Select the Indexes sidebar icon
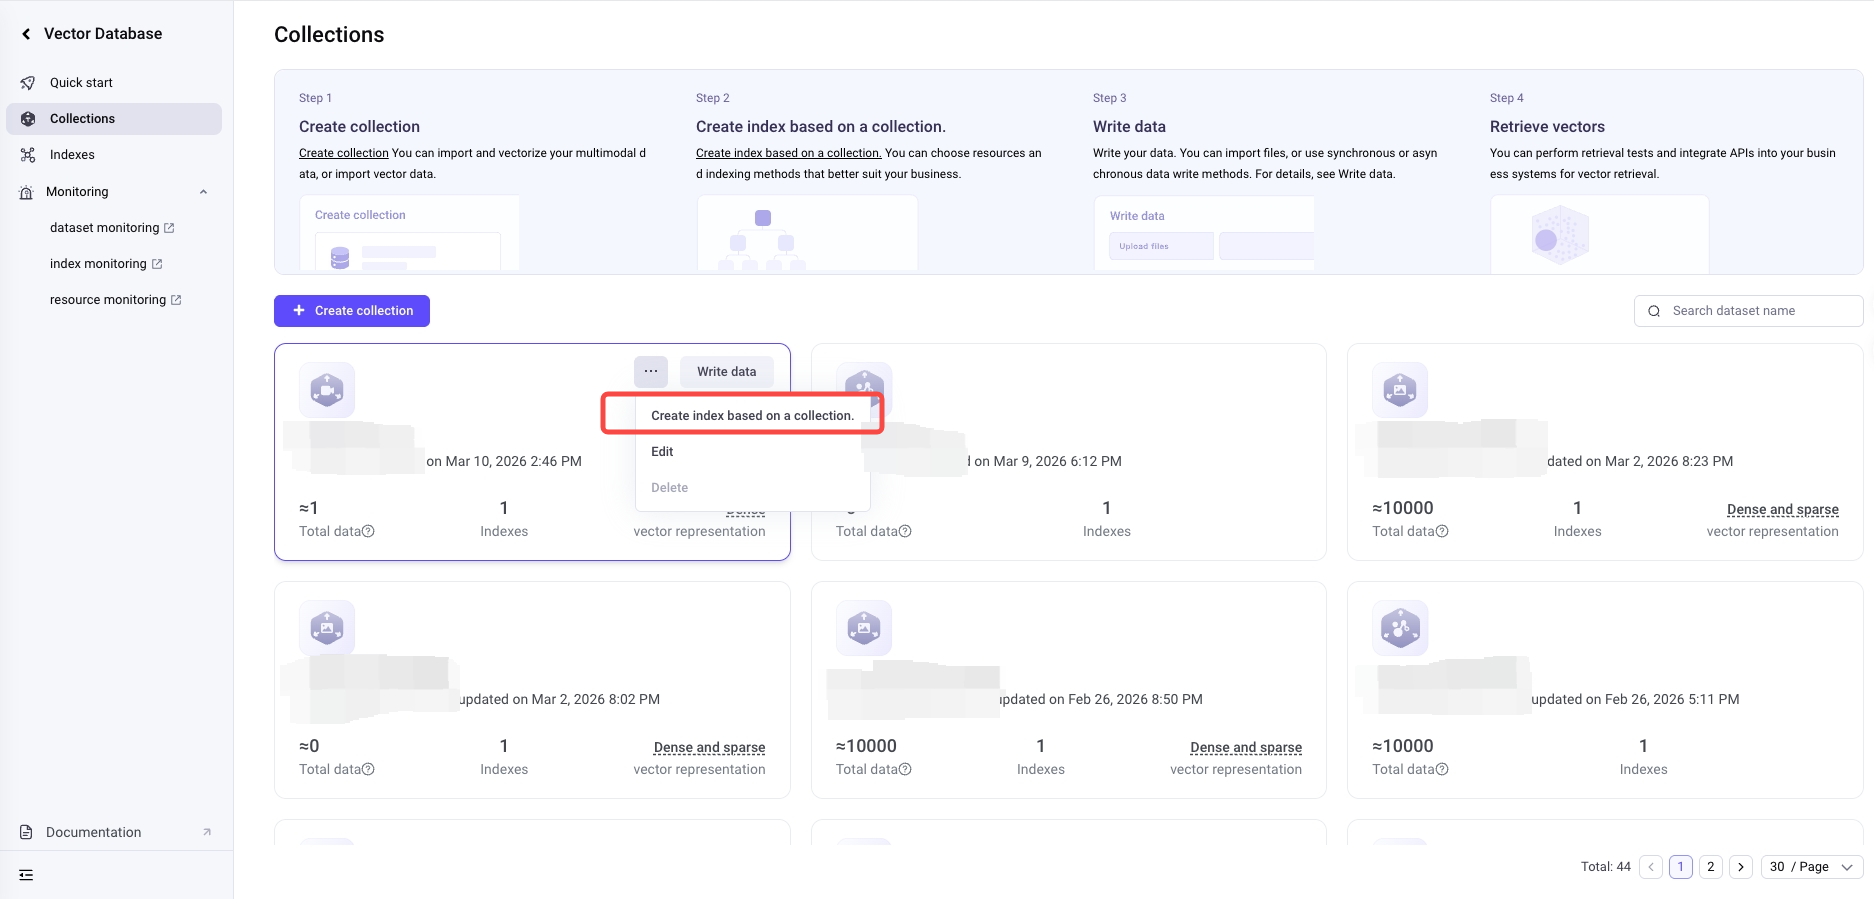Viewport: 1874px width, 899px height. (x=28, y=155)
